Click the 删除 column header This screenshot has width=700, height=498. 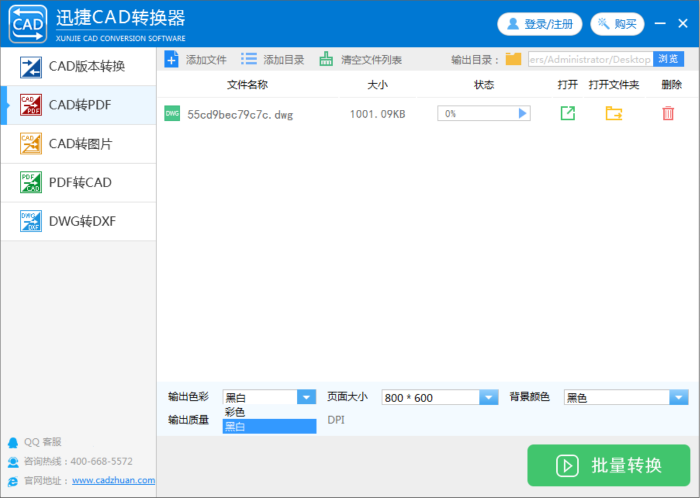coord(672,85)
